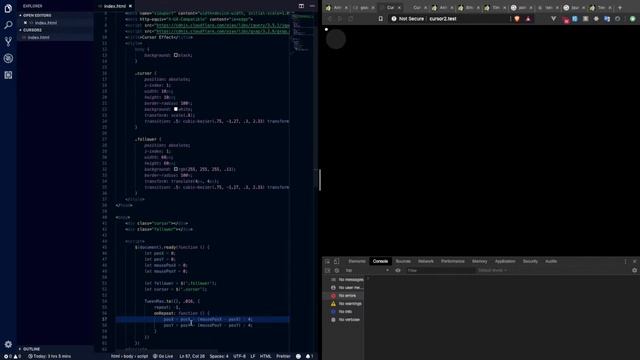The width and height of the screenshot is (640, 360).
Task: Open the editor More Actions menu
Action: [312, 6]
